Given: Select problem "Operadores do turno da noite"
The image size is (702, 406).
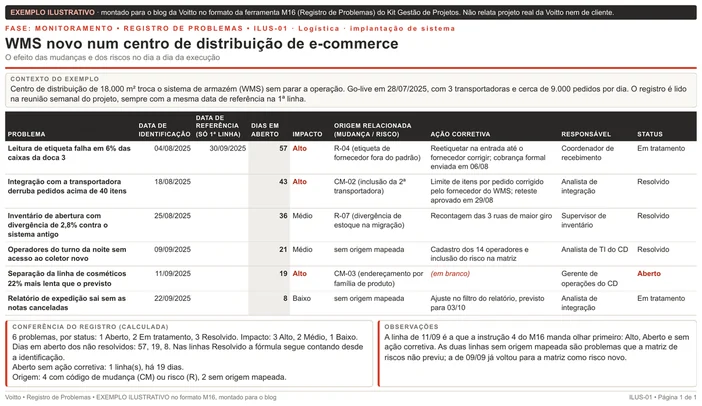Looking at the screenshot, I should (67, 254).
